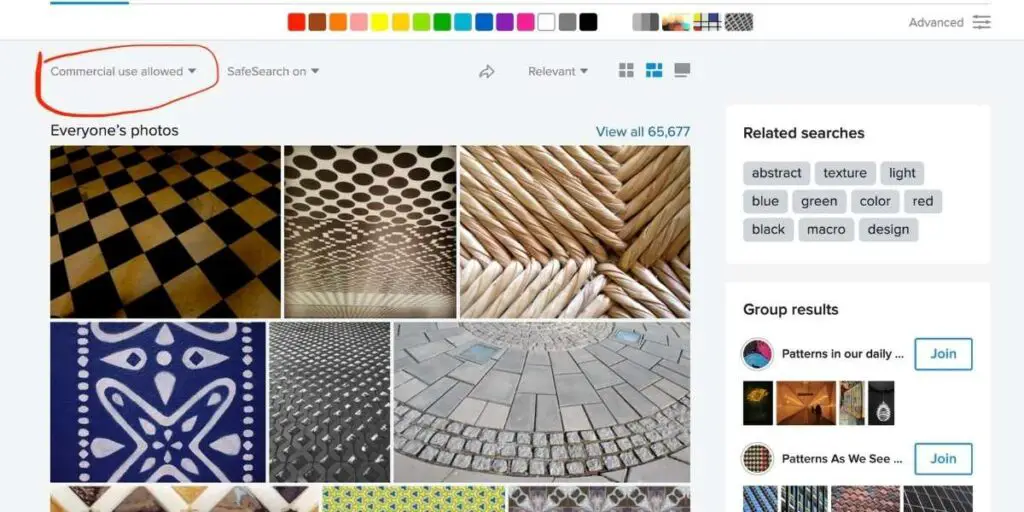
Task: Search related tag texture
Action: 844,173
